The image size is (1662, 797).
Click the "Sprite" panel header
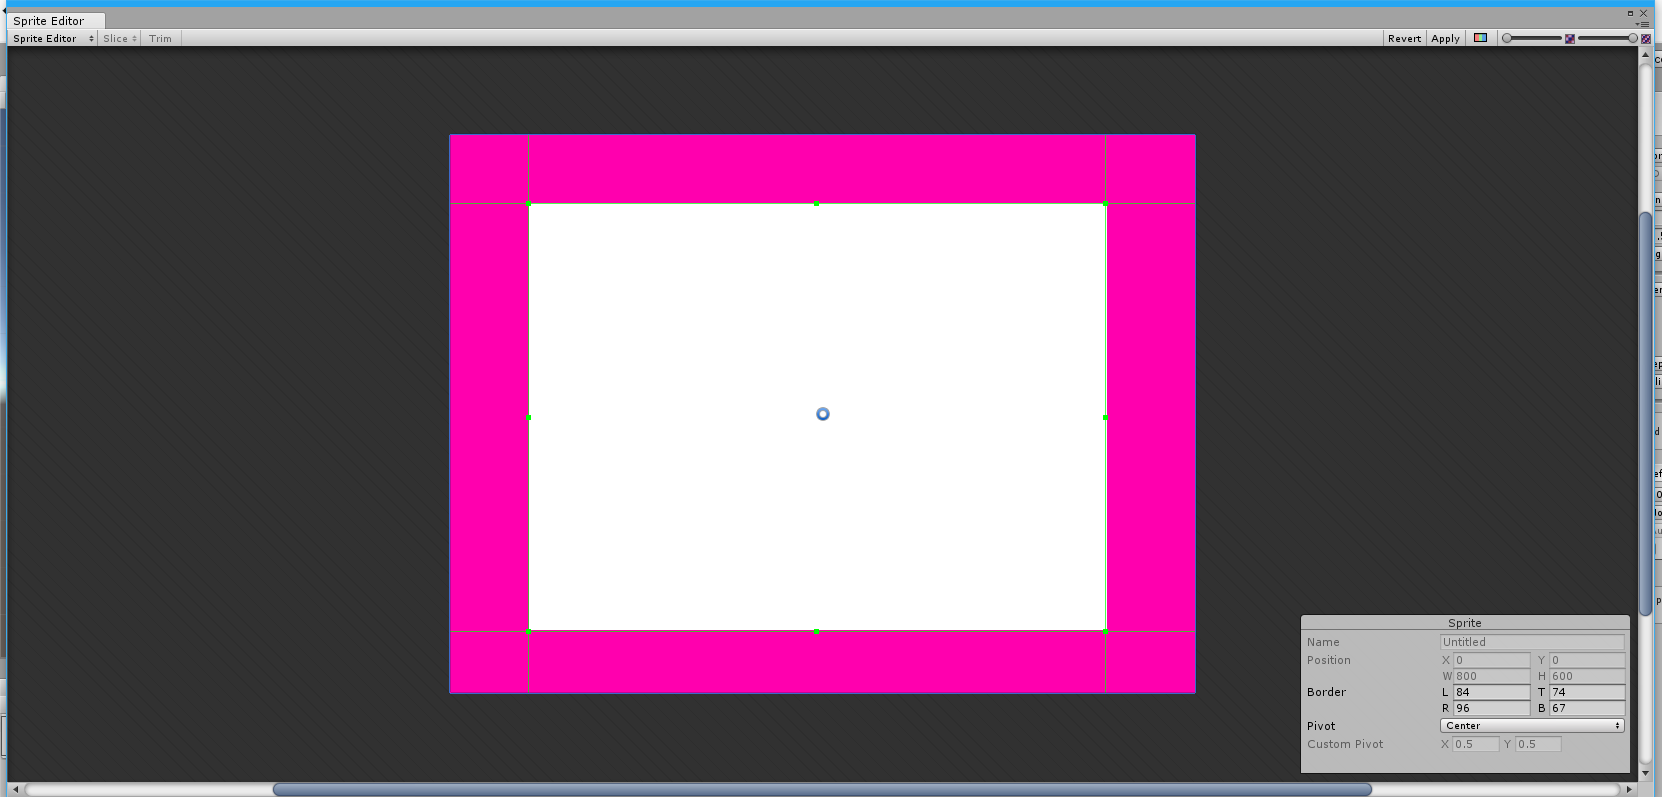click(1465, 623)
